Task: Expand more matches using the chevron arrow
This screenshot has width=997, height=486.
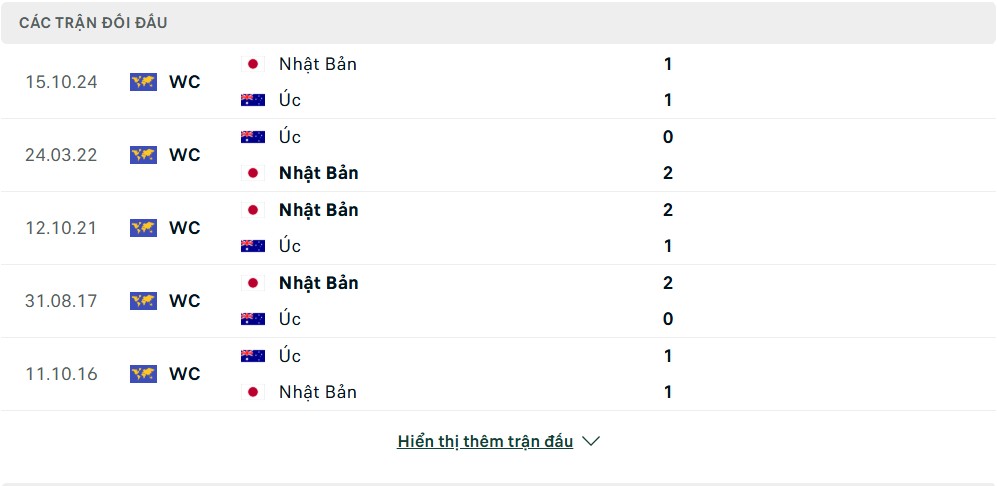Action: [591, 441]
